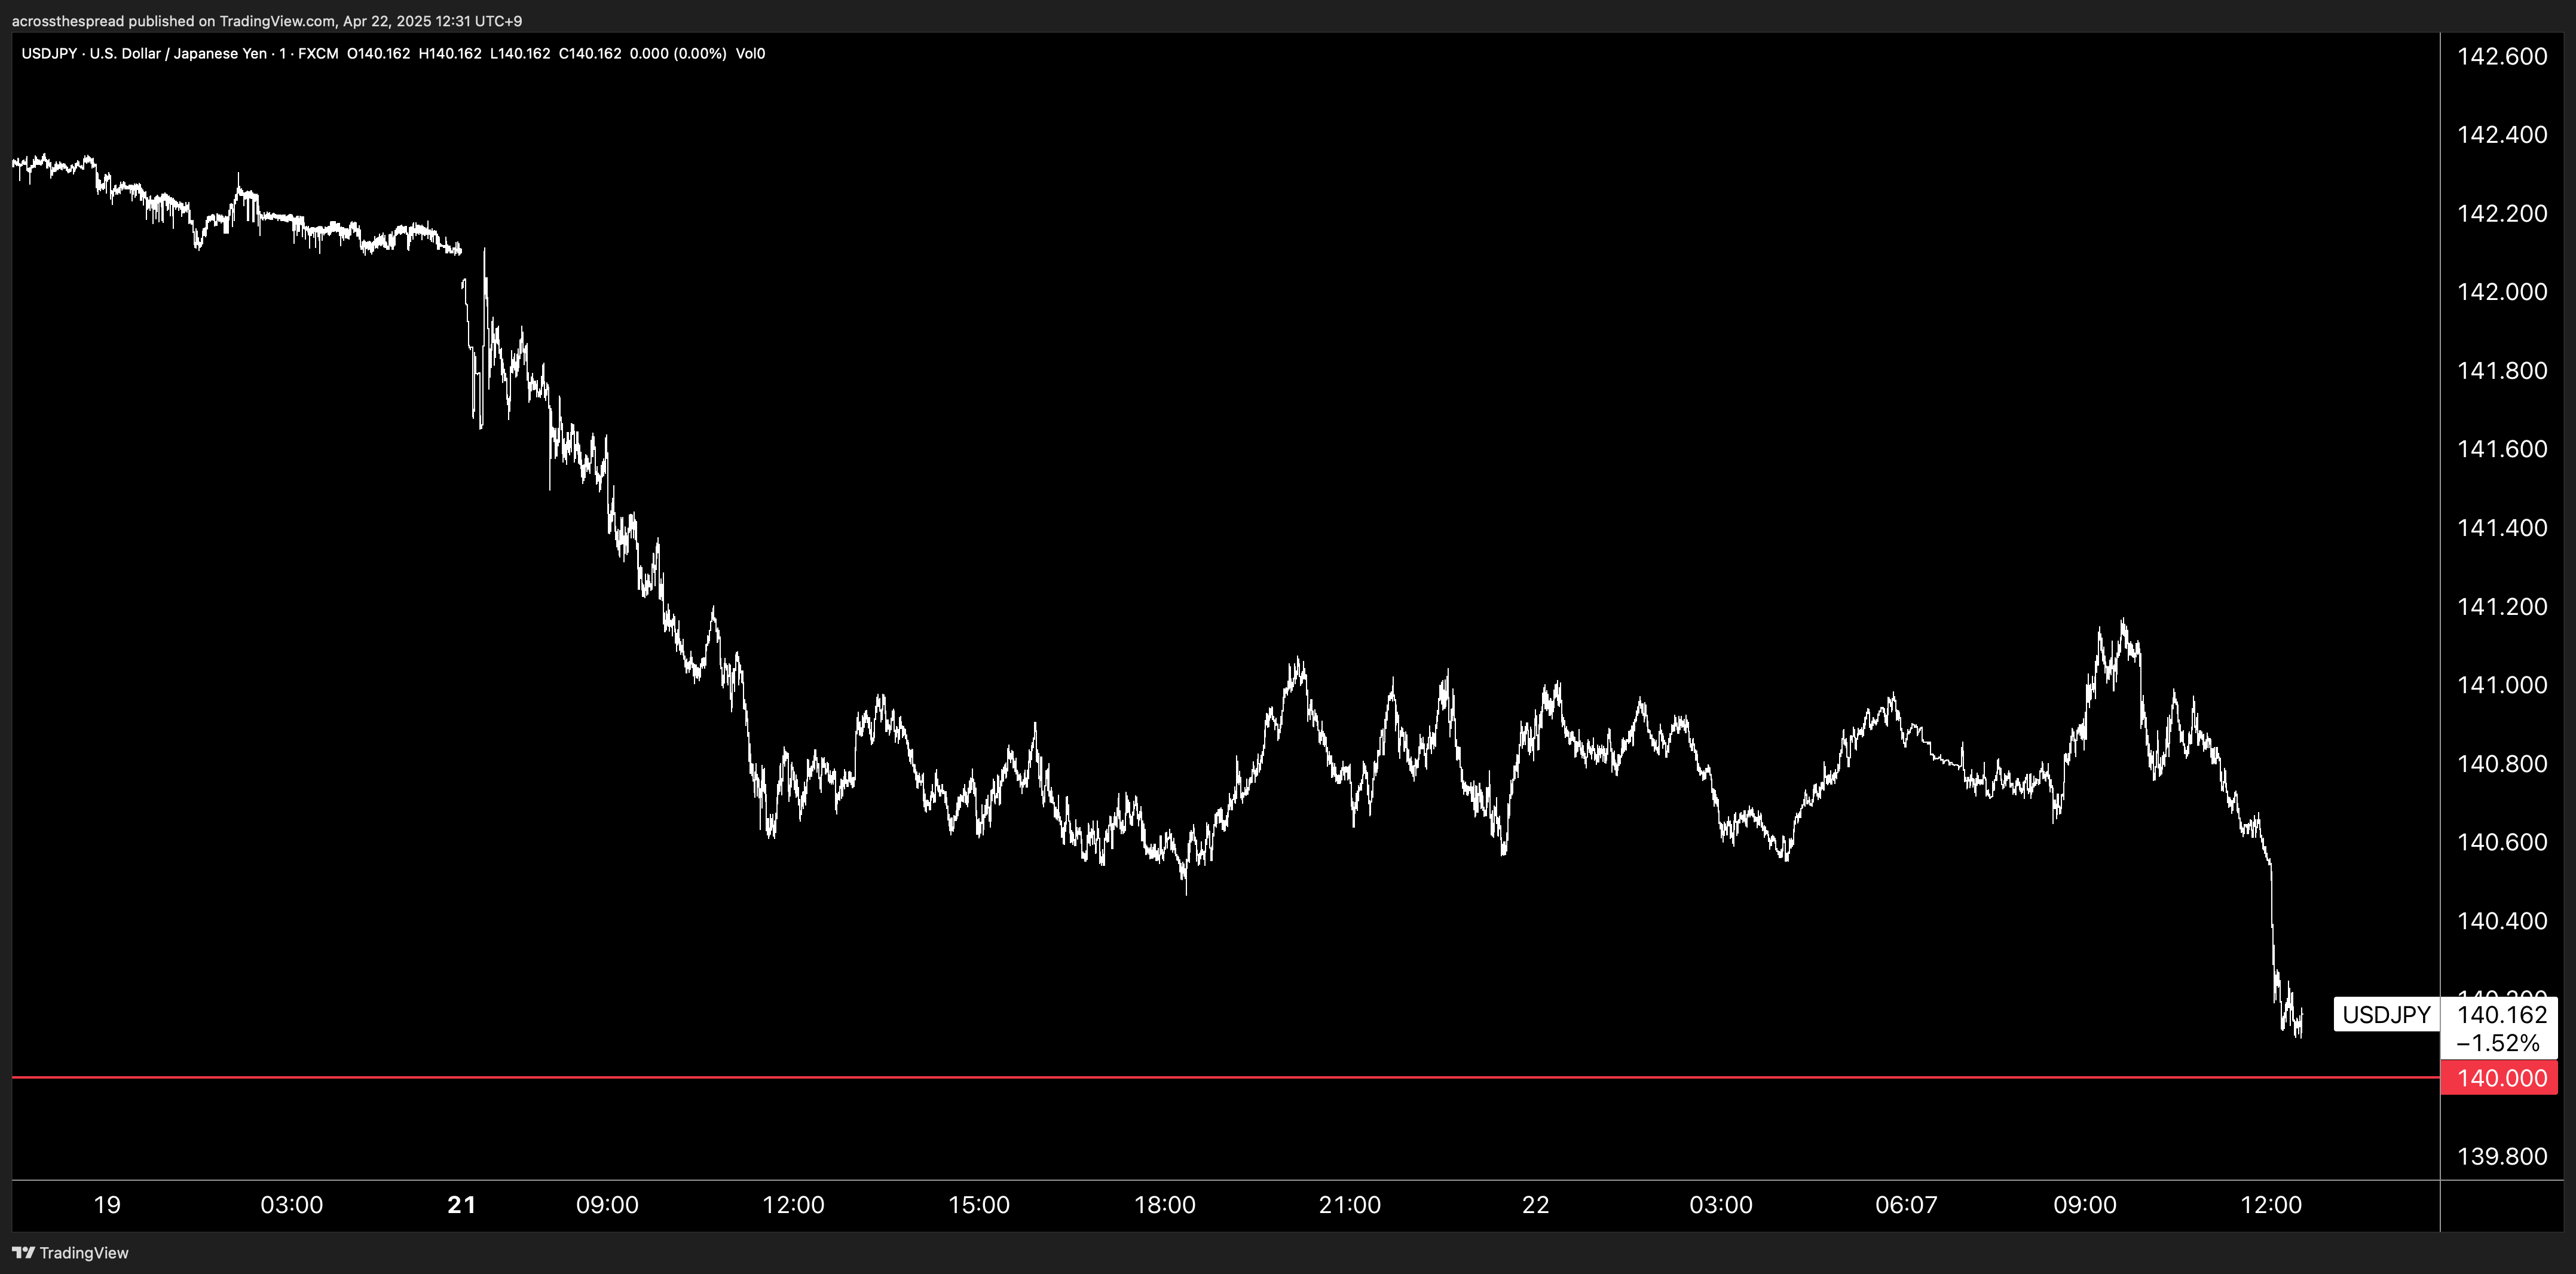2576x1274 pixels.
Task: Click the 142.600 price axis label
Action: 2501,56
